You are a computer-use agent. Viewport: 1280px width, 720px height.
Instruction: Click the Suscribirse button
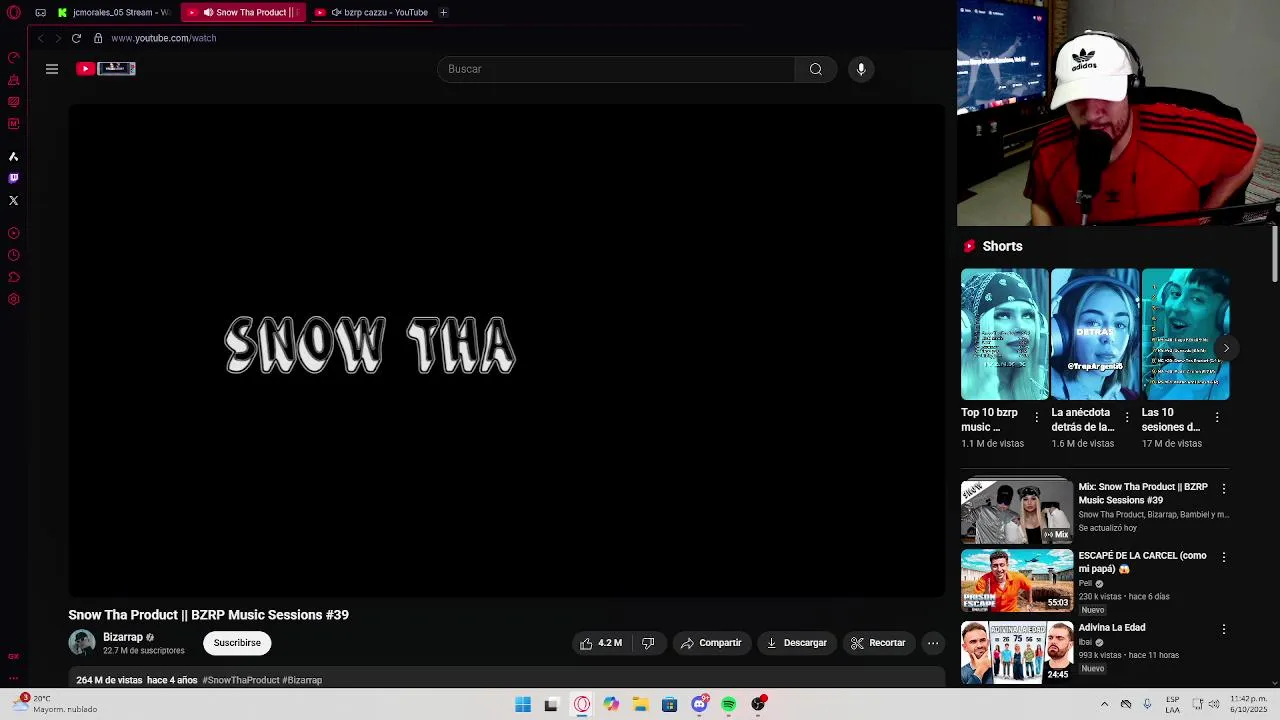click(x=237, y=643)
